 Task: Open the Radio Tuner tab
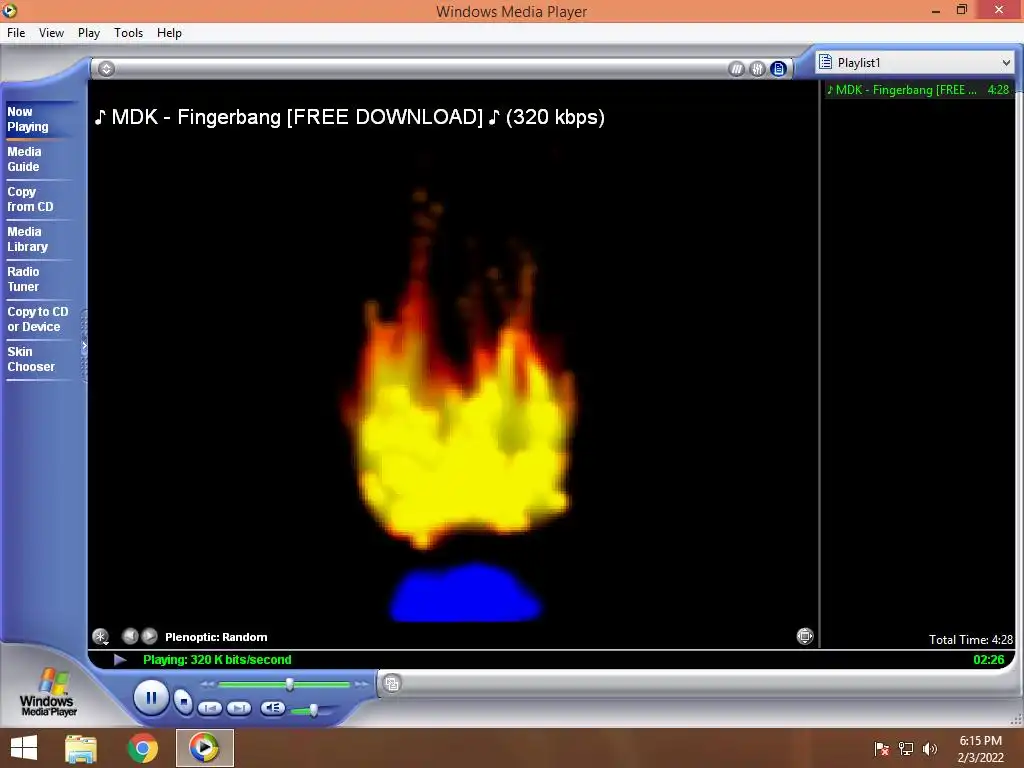[x=24, y=279]
